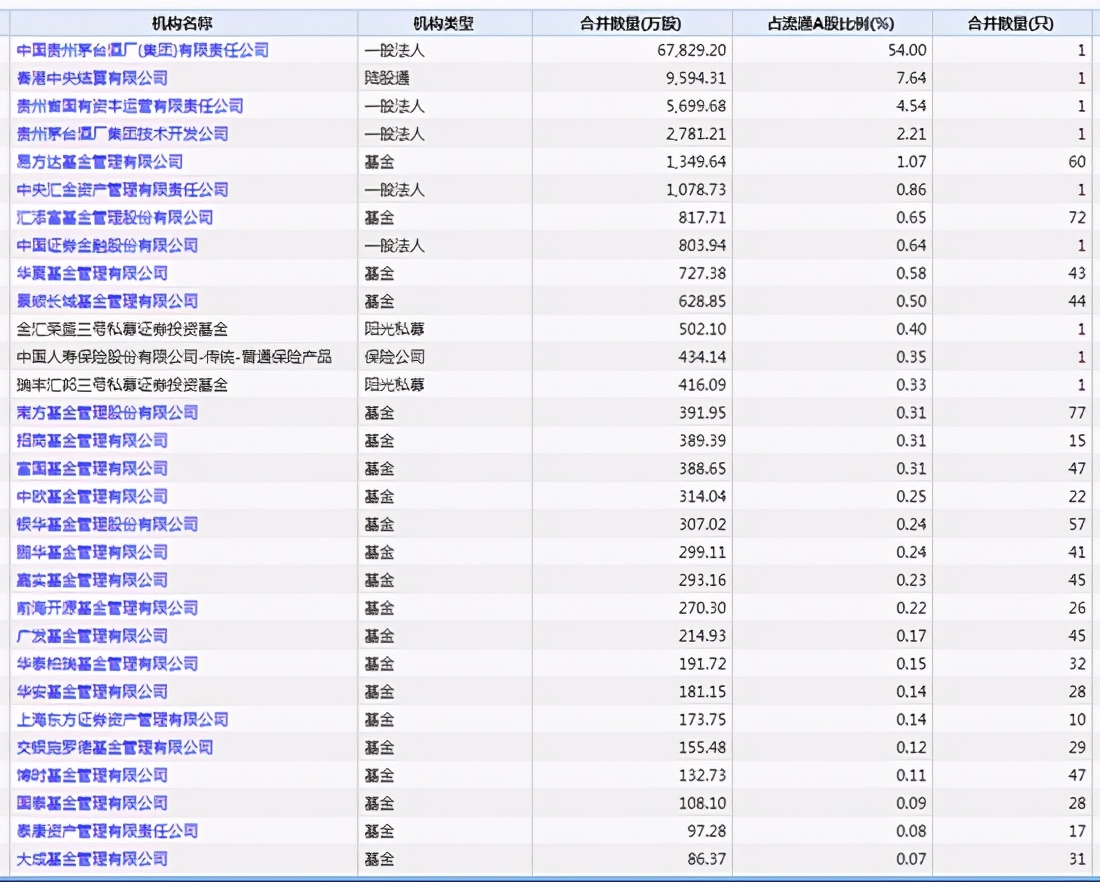Select the 金汇荣盛三号私募证券投资基金 row name
This screenshot has width=1100, height=882.
tap(122, 329)
